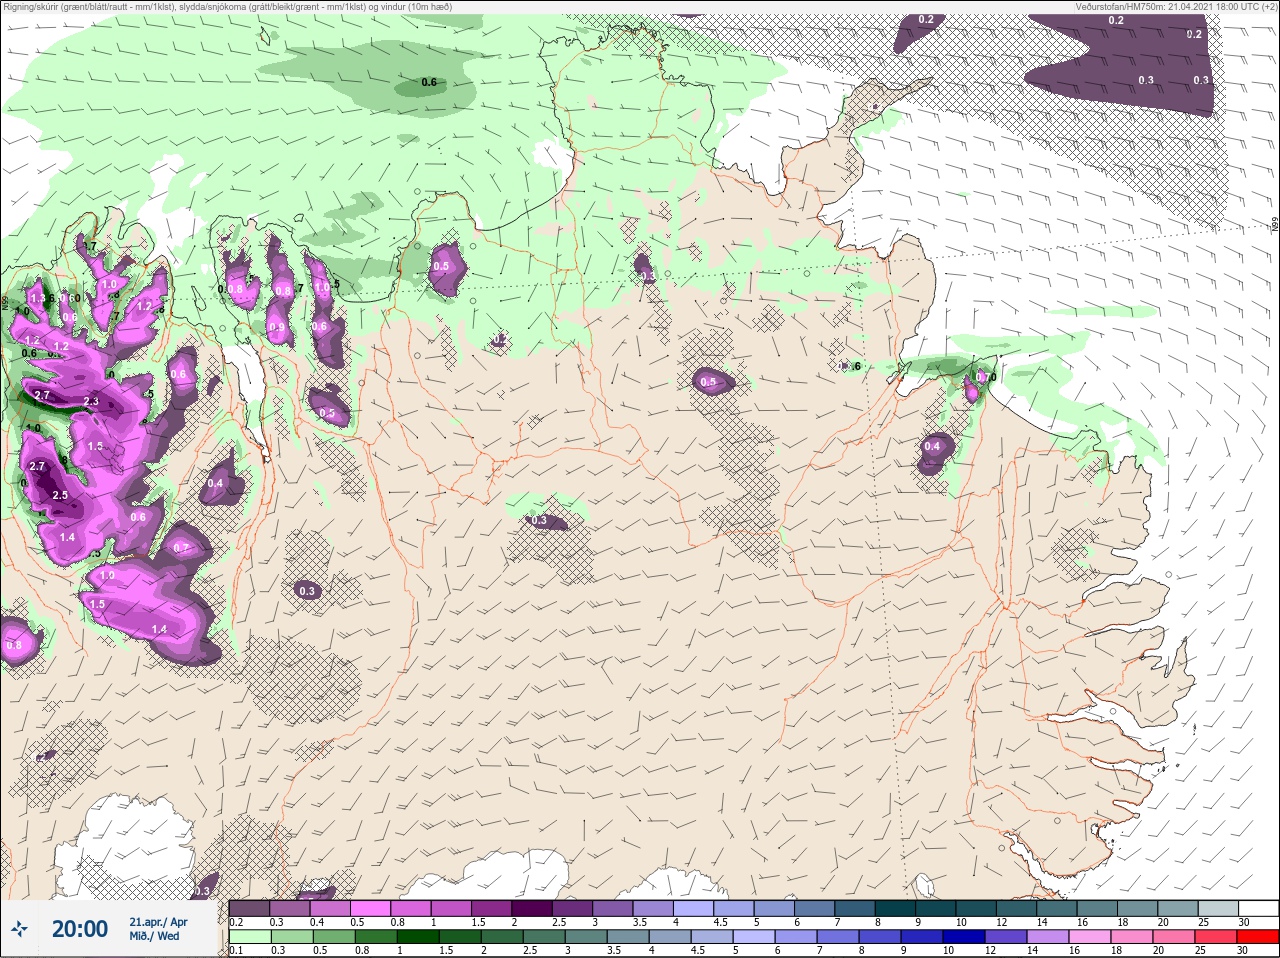Select upper legend slate blue swatch at 7

pyautogui.click(x=855, y=908)
